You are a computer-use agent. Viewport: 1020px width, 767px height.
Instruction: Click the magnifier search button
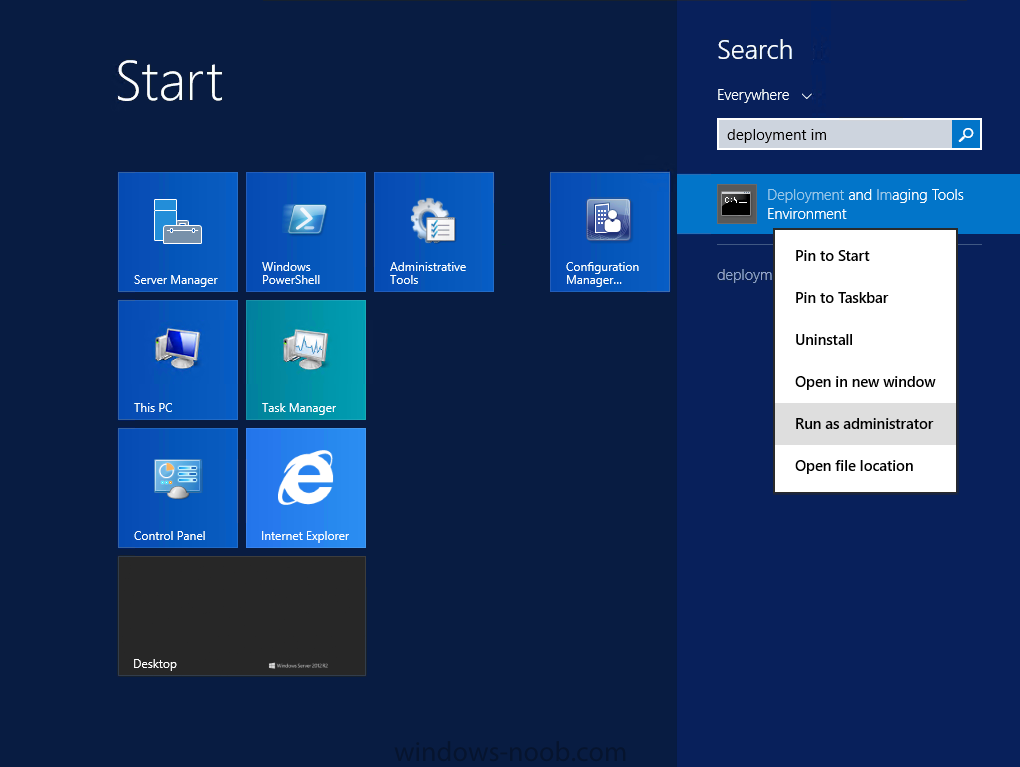(x=966, y=135)
